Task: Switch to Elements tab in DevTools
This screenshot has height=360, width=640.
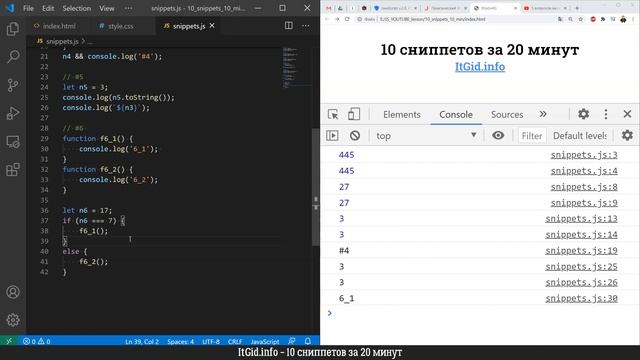Action: tap(402, 115)
